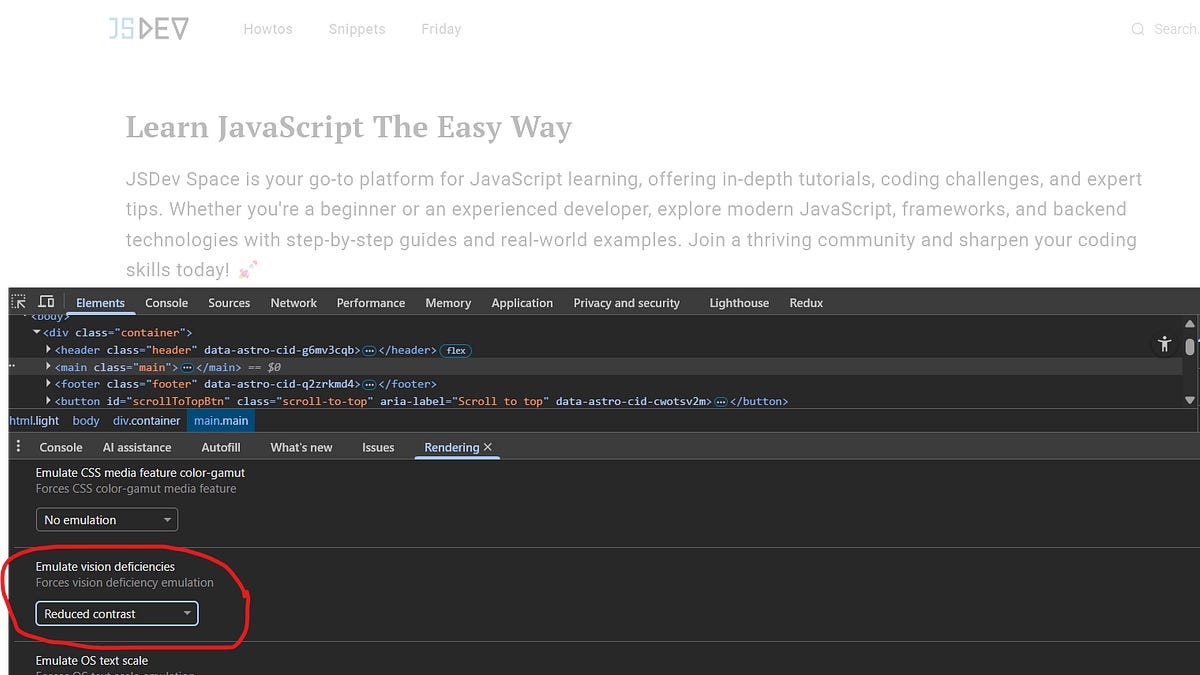The image size is (1200, 675).
Task: Close the Rendering tab with its X
Action: point(487,447)
